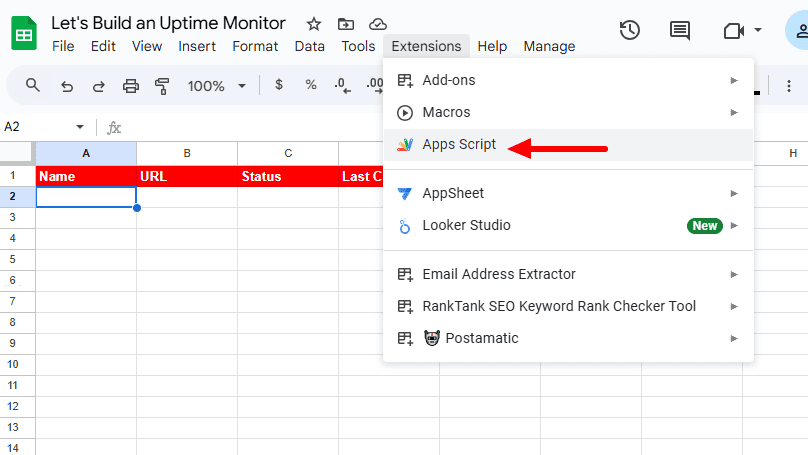Screen dimensions: 808x455
Task: Select column A header
Action: pyautogui.click(x=86, y=153)
